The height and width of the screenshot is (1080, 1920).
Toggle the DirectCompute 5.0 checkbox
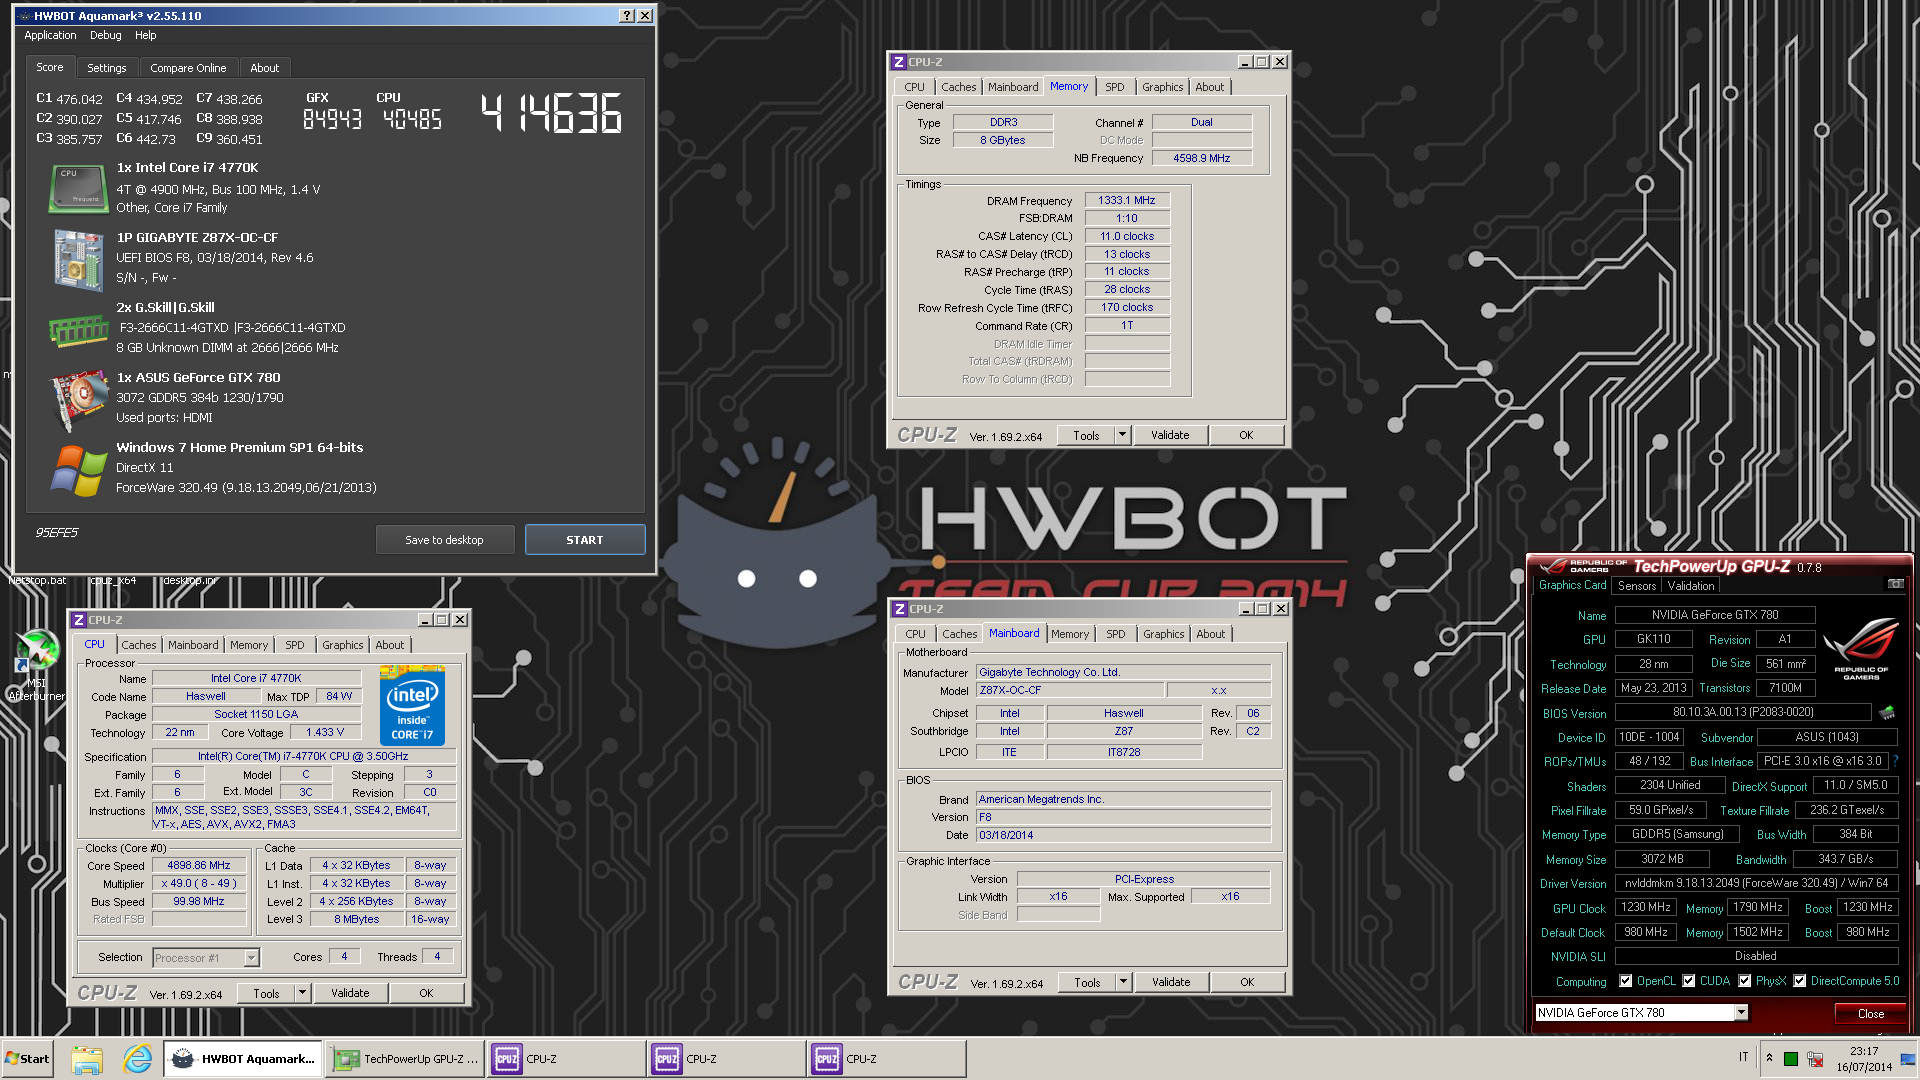click(x=1799, y=981)
